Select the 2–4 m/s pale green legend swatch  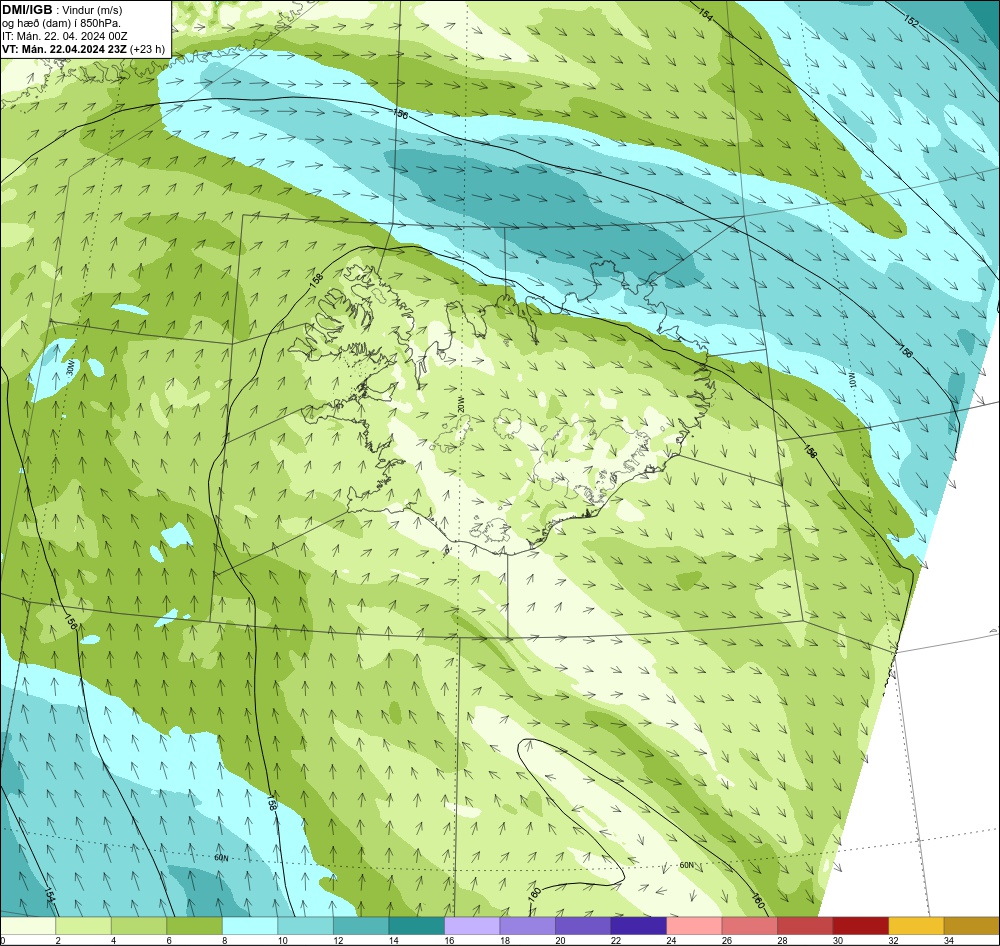pos(84,926)
